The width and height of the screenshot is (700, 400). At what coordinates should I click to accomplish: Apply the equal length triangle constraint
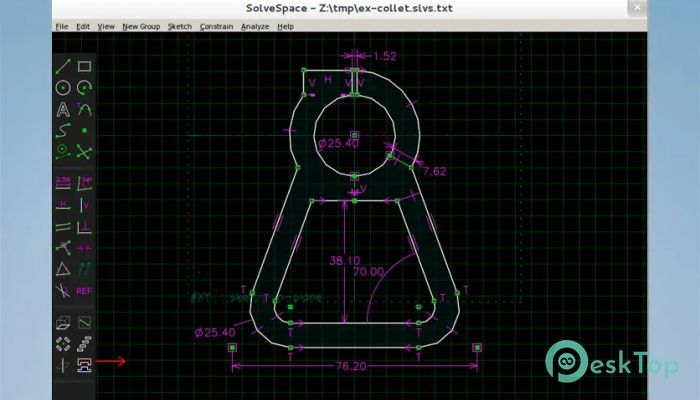63,269
